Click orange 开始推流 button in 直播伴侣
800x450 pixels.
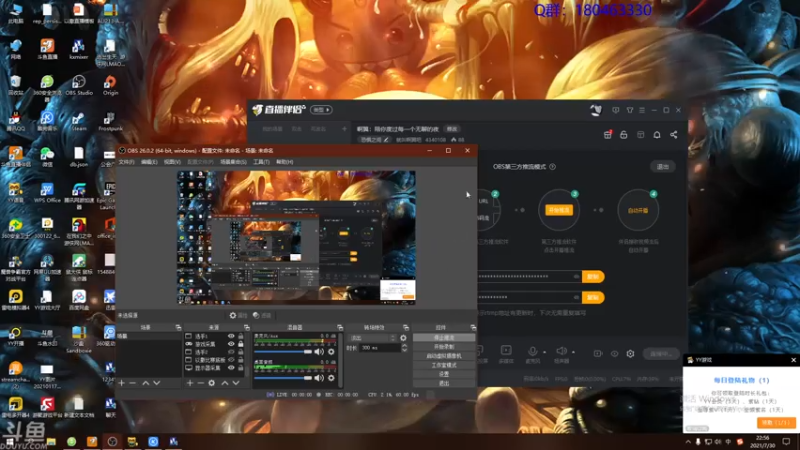(x=559, y=210)
